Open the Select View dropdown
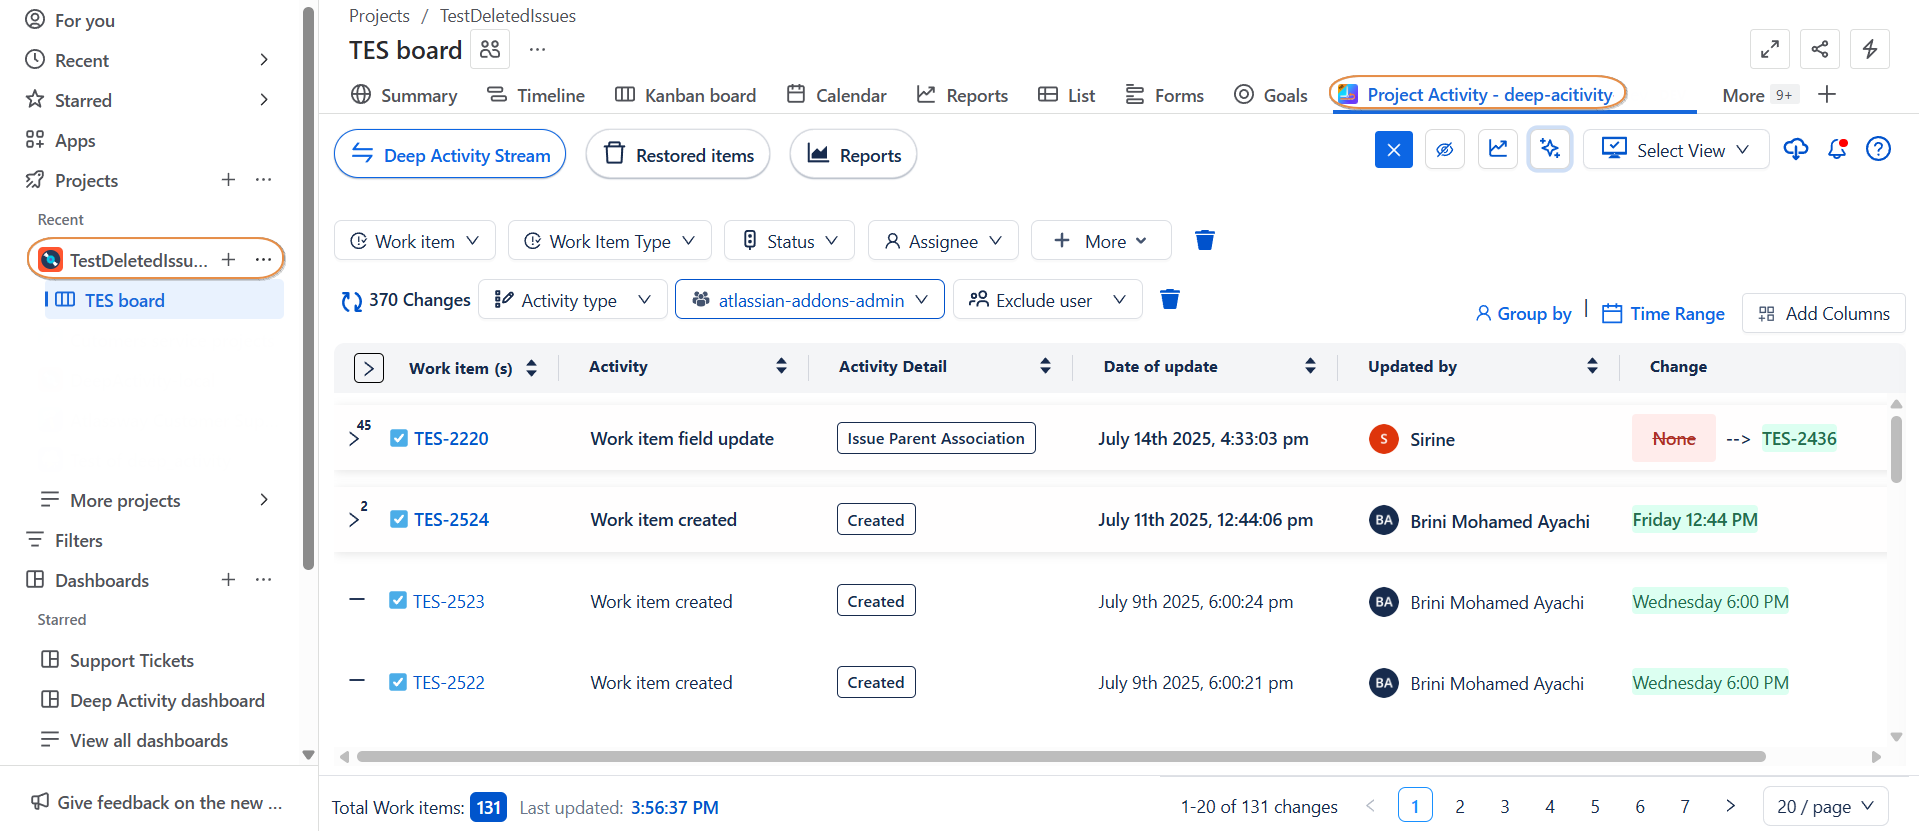 1676,150
